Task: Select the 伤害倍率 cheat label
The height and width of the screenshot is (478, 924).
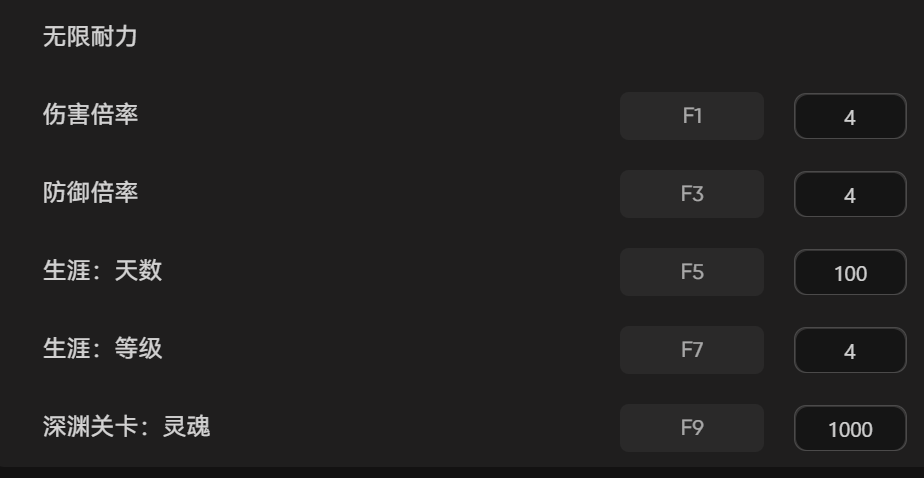Action: coord(90,115)
